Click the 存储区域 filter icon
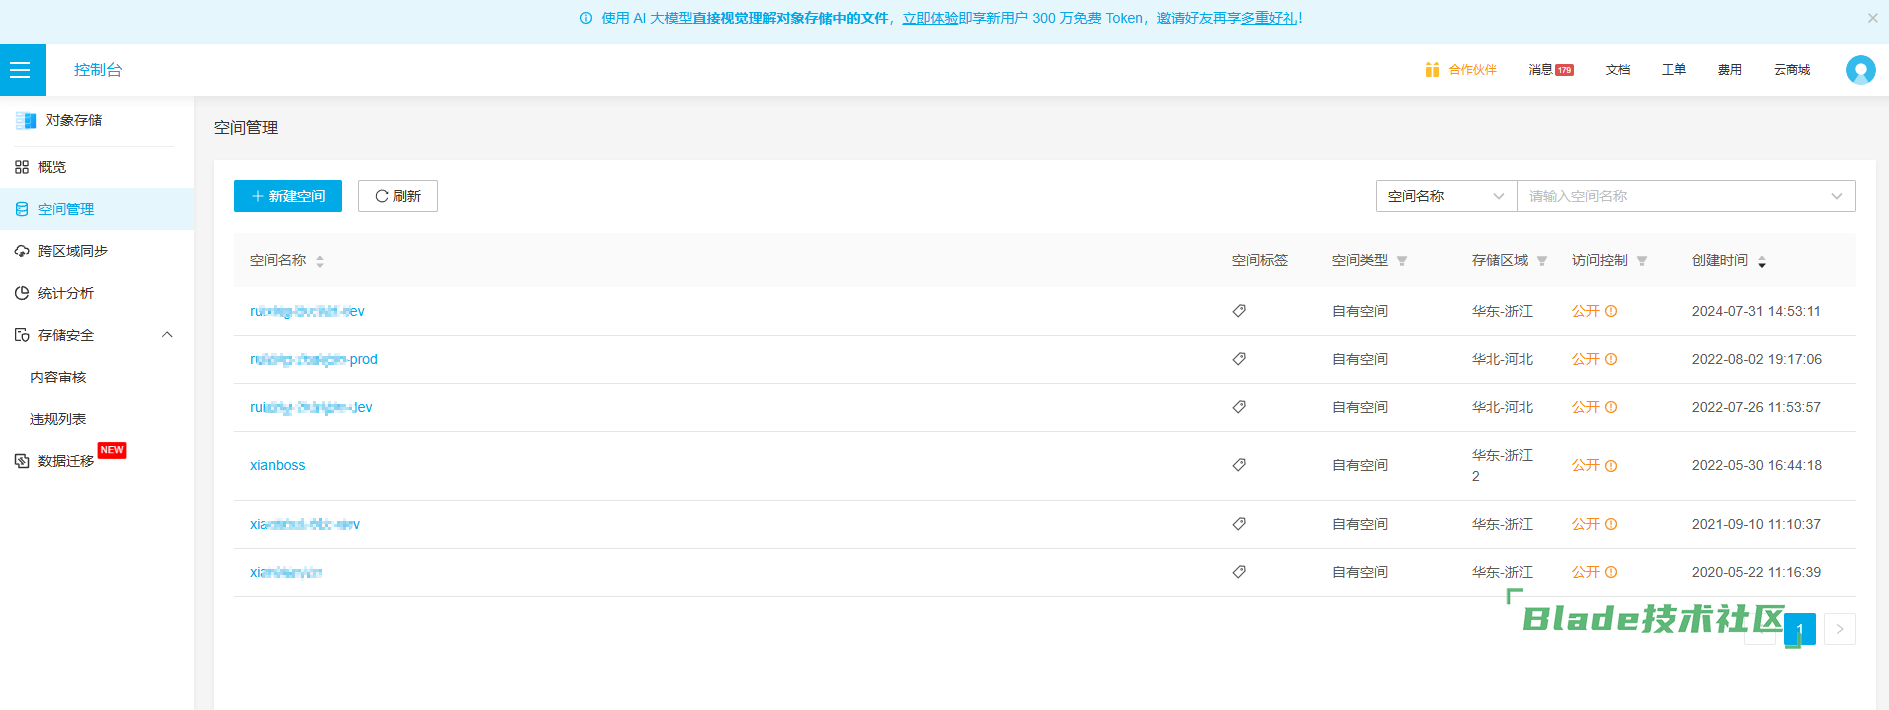This screenshot has height=710, width=1889. (1542, 261)
